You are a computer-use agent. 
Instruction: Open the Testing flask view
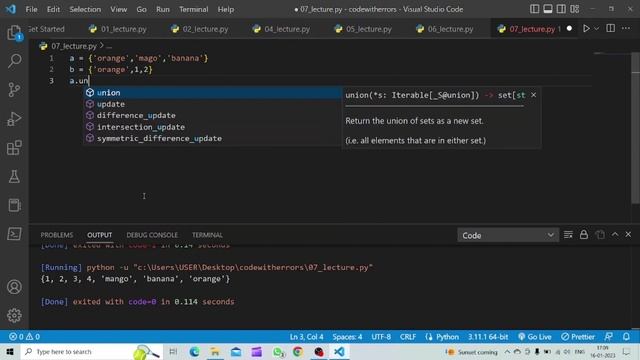[x=14, y=176]
